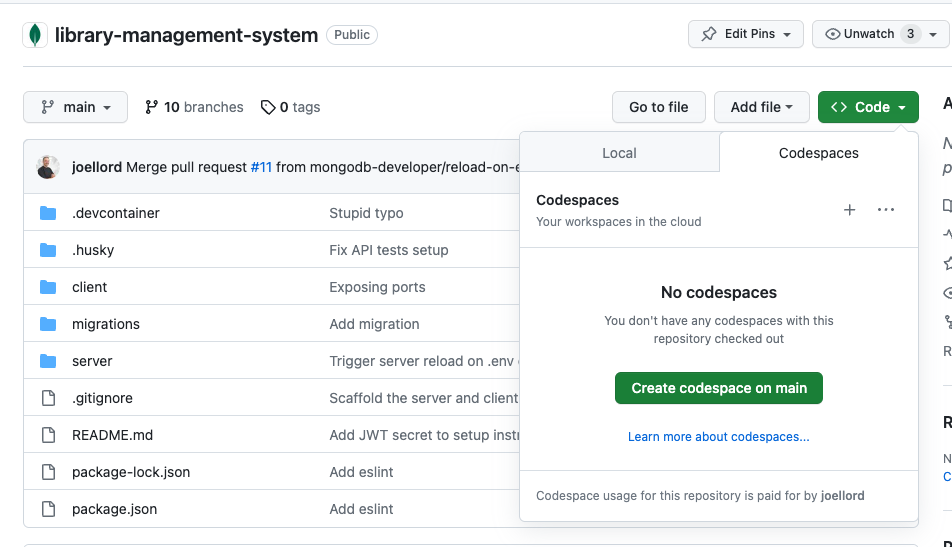Click the pin icon in Edit Pins

point(709,34)
